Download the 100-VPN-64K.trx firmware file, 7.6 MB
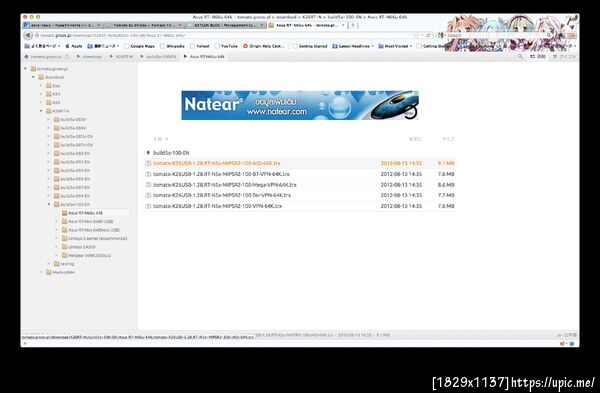 [x=217, y=206]
